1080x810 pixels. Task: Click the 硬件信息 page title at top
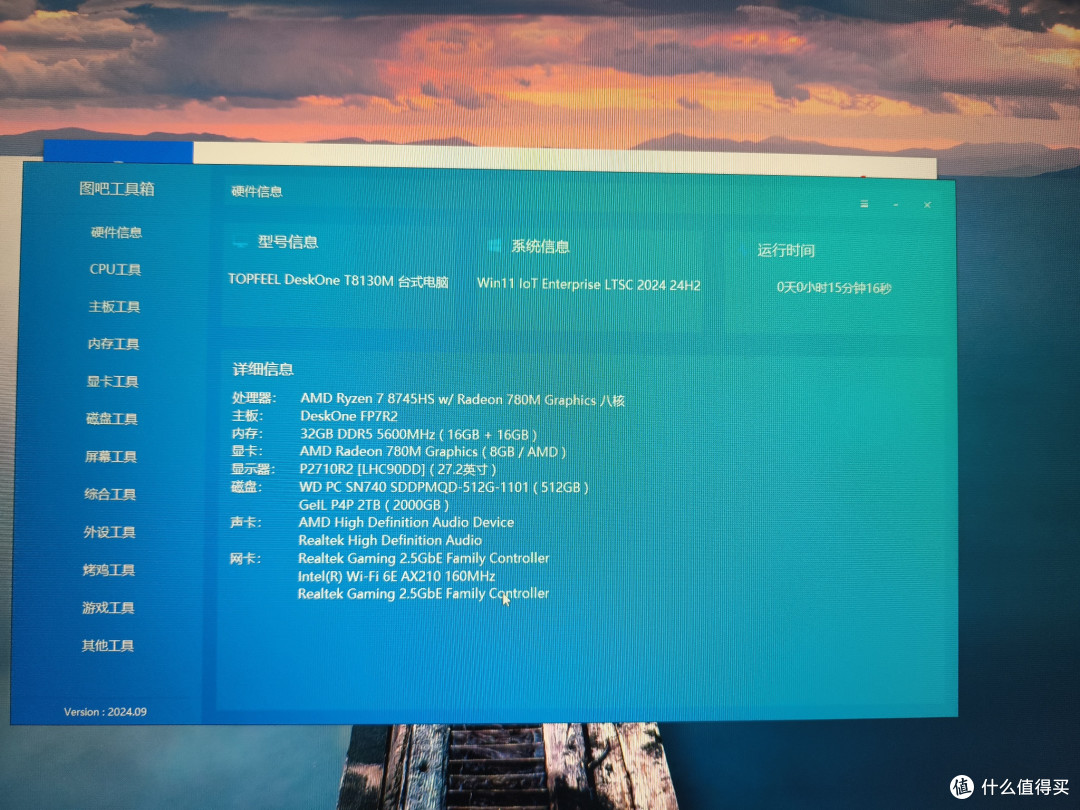[256, 191]
